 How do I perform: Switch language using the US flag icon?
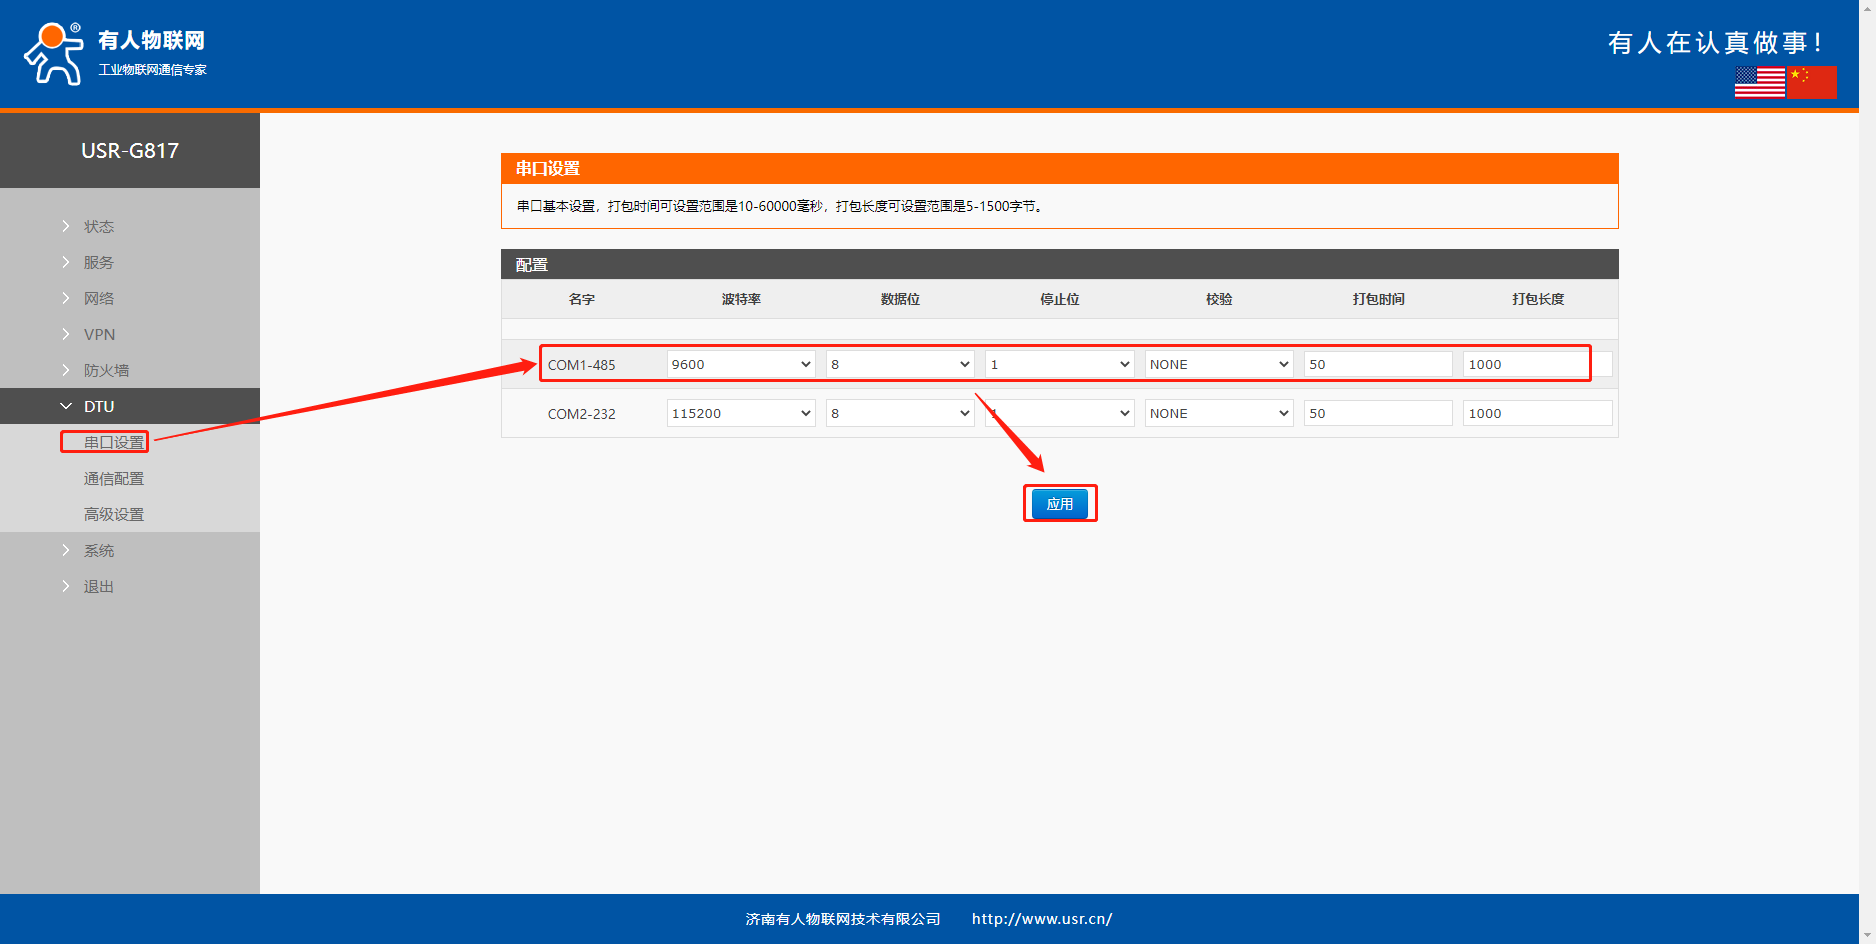[x=1759, y=82]
